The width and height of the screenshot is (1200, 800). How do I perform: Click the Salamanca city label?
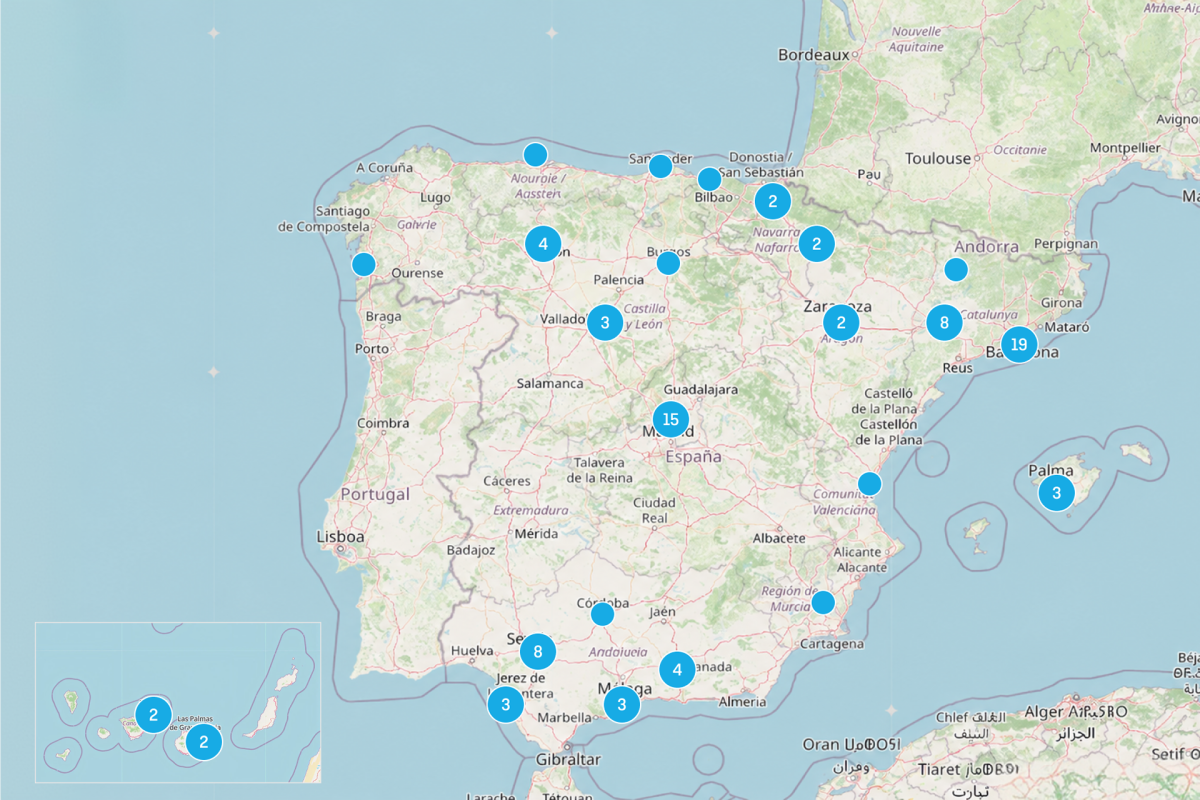coord(550,383)
